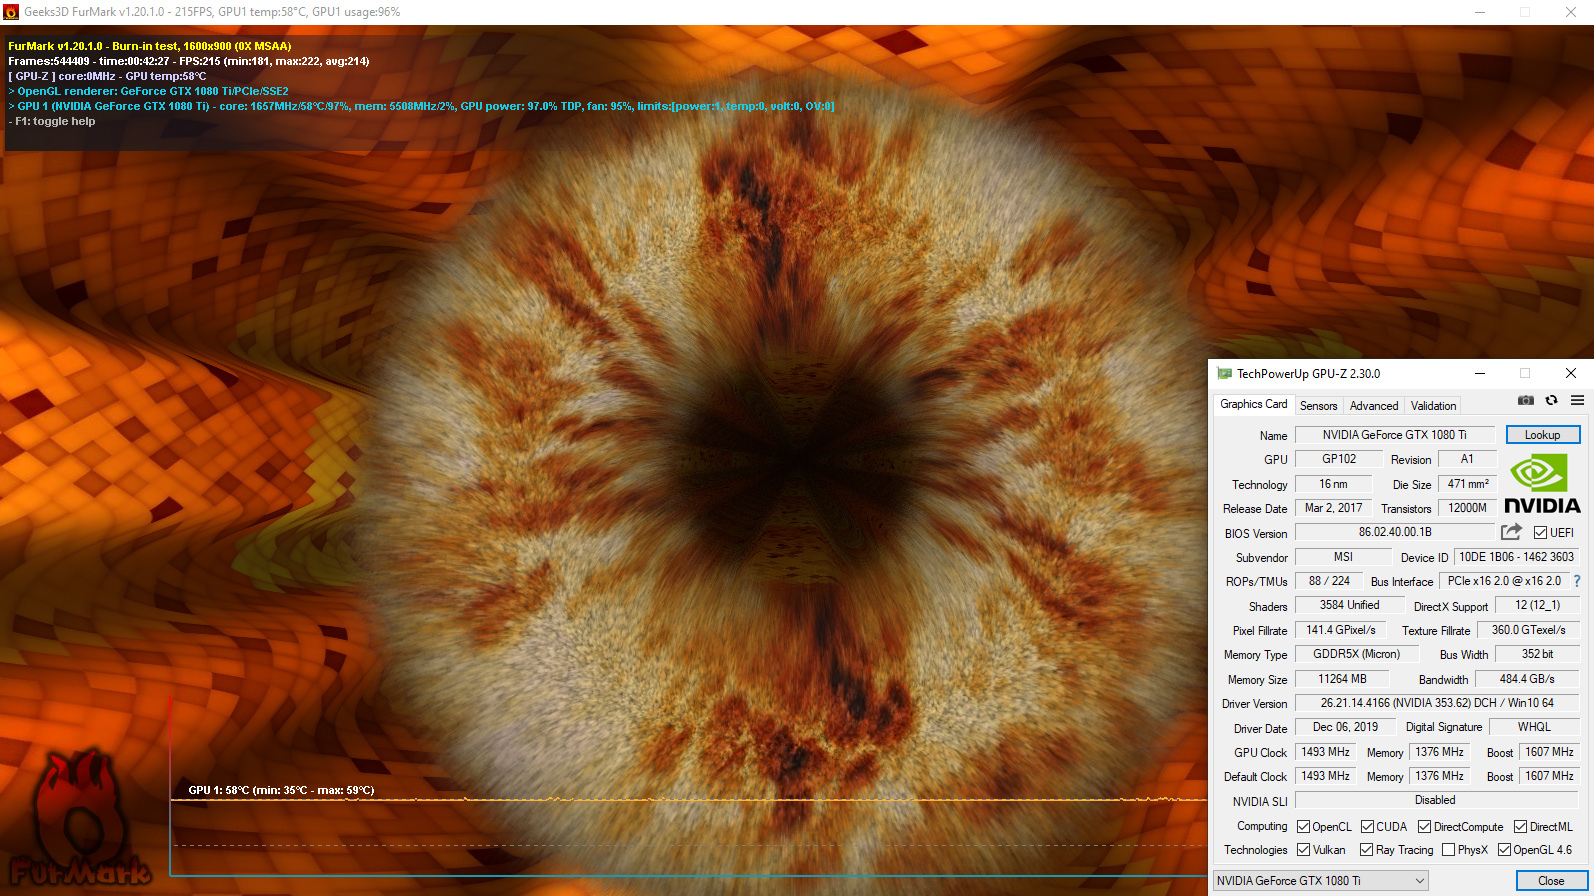Click the Revision value A1

tap(1466, 459)
